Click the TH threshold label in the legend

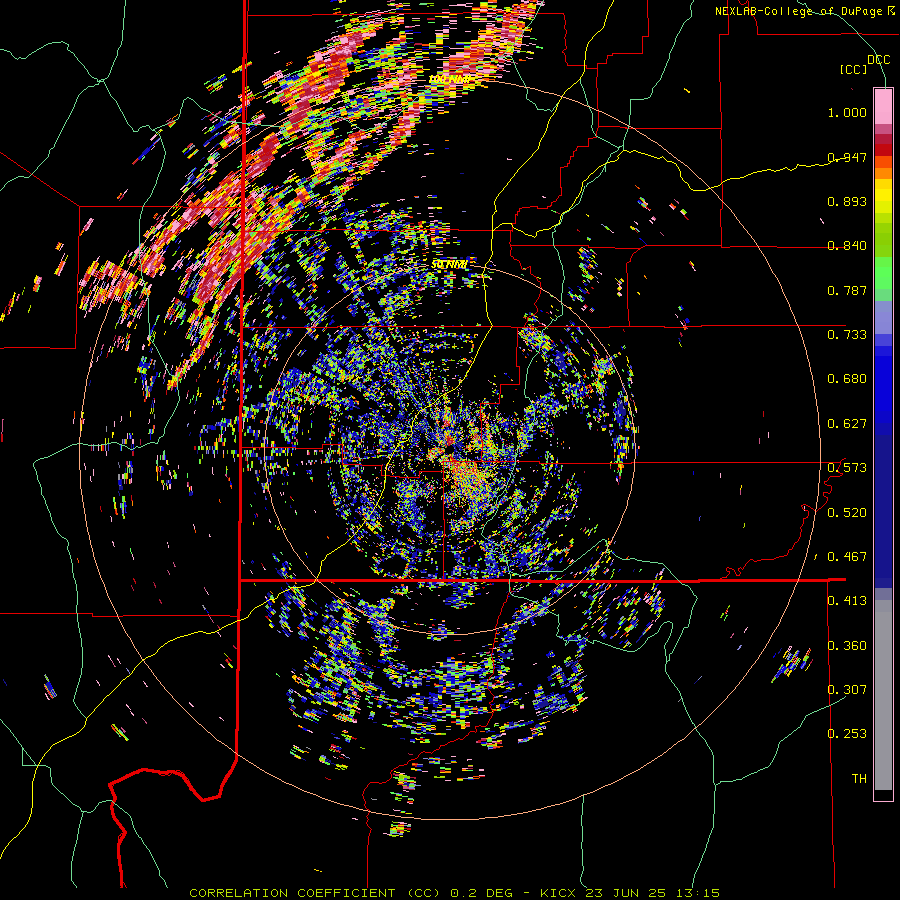pyautogui.click(x=859, y=779)
